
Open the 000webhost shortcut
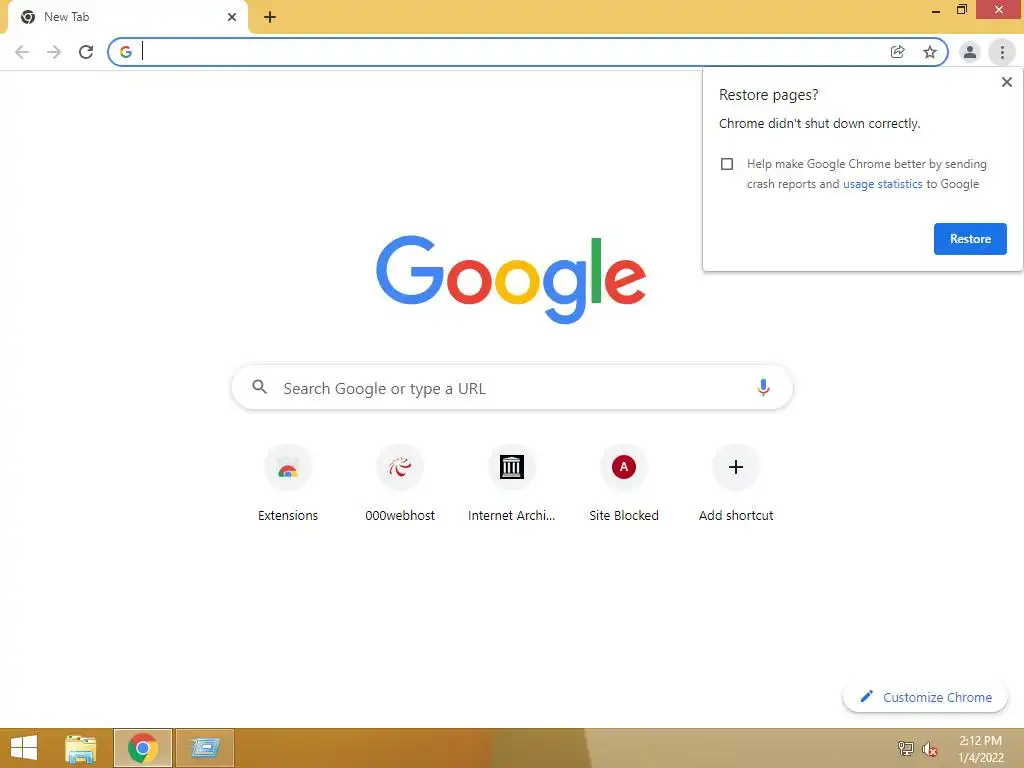400,483
